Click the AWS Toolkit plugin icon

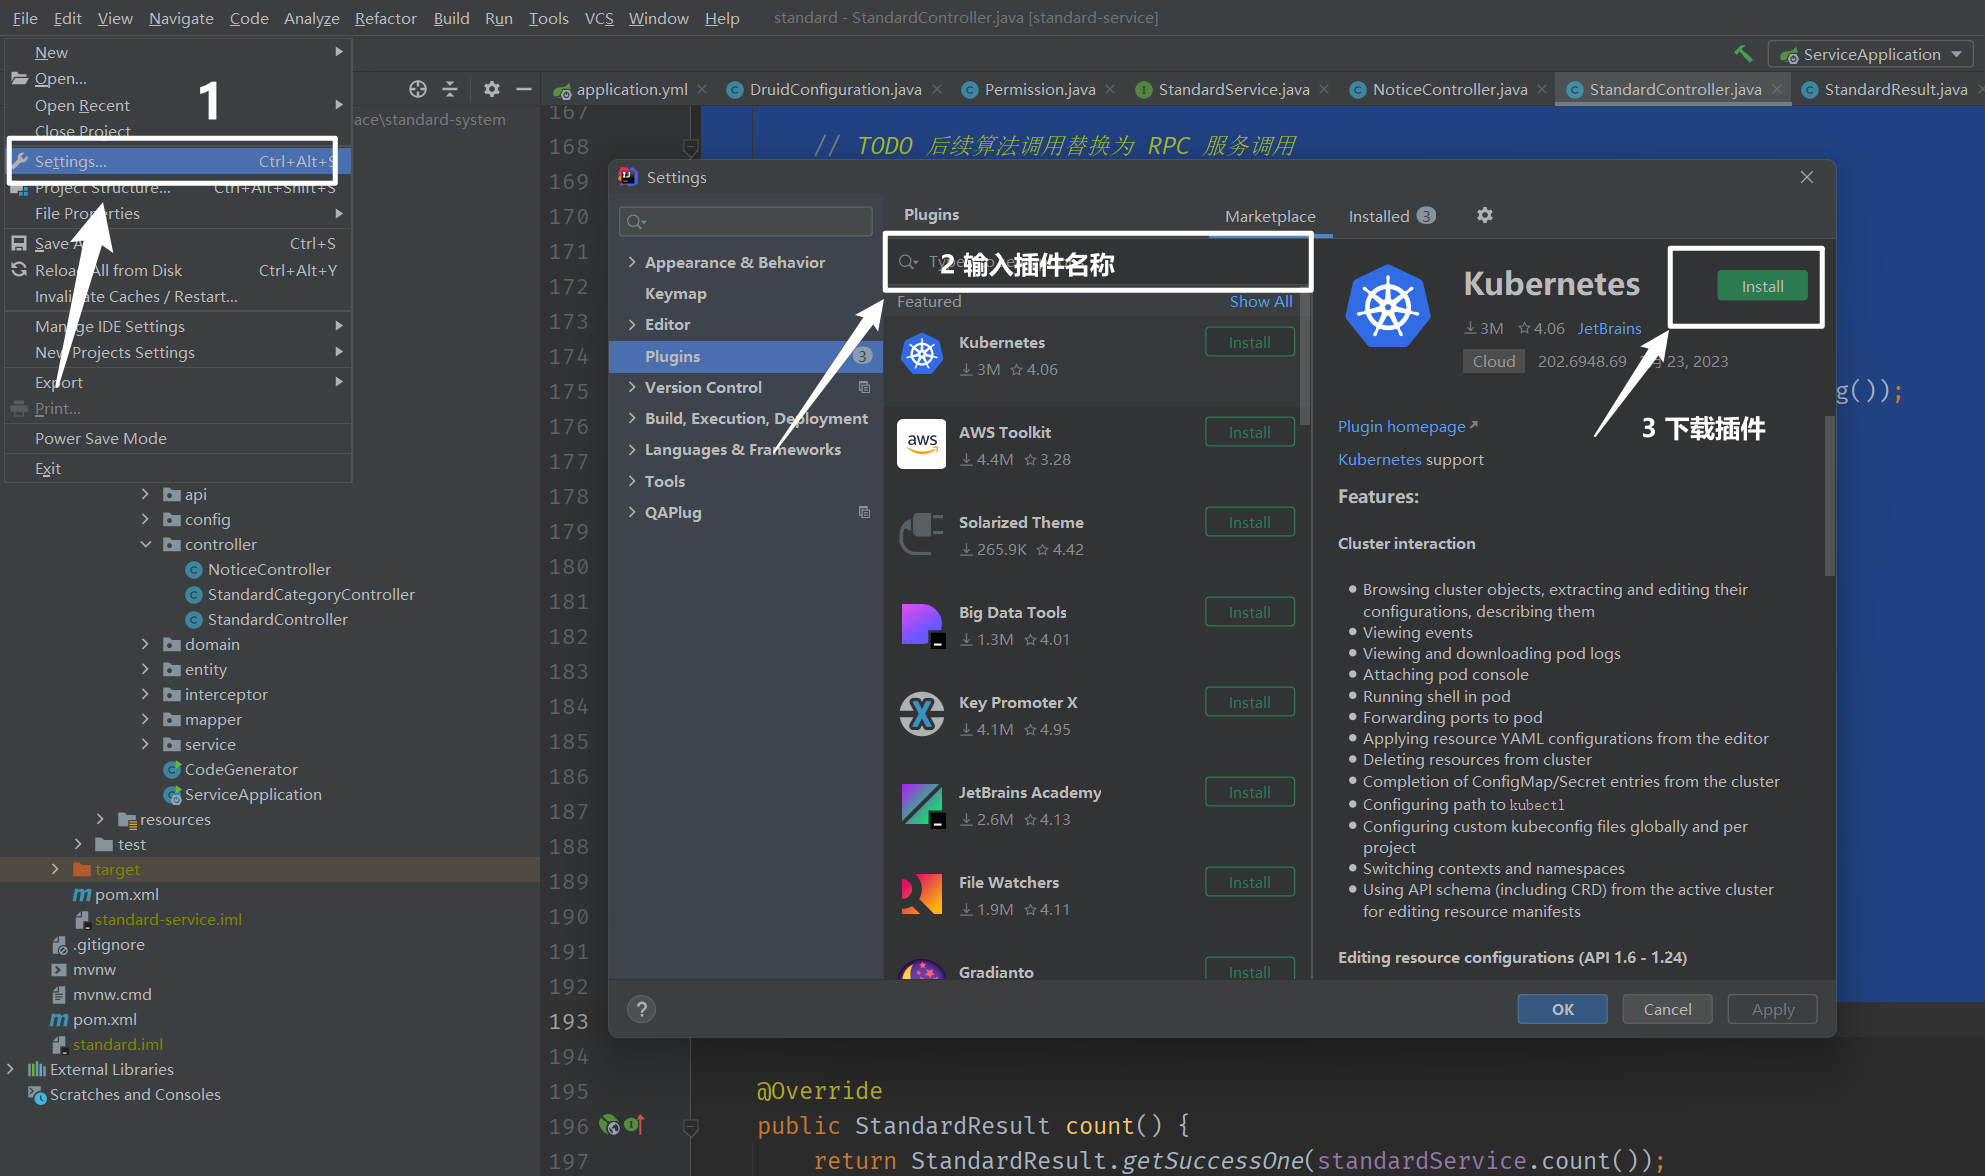tap(922, 444)
